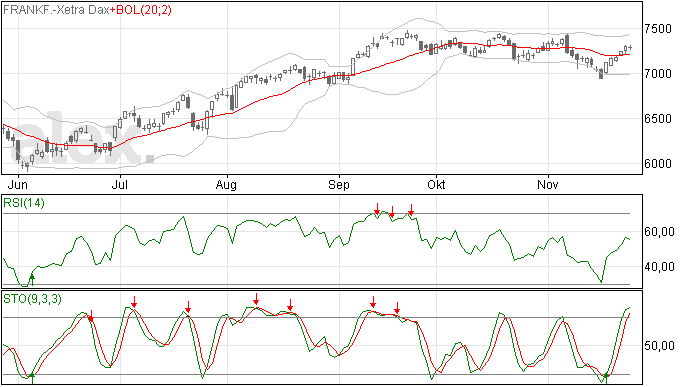Click the second stochastic sell arrow in September
Viewport: 690px width, 387px height.
397,308
